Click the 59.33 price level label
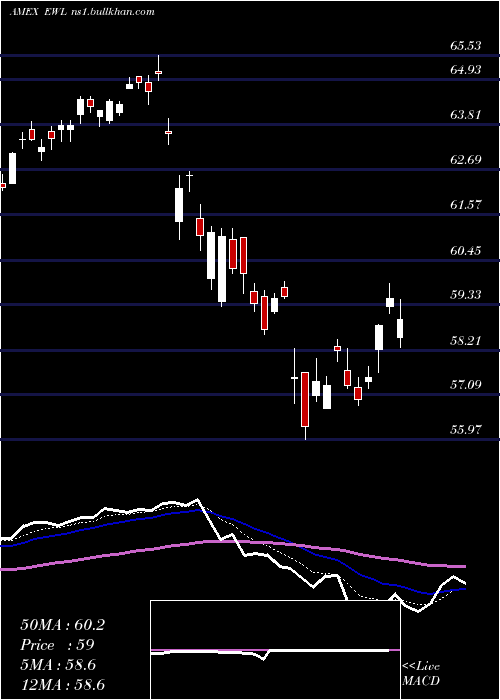The width and height of the screenshot is (500, 700). point(466,295)
